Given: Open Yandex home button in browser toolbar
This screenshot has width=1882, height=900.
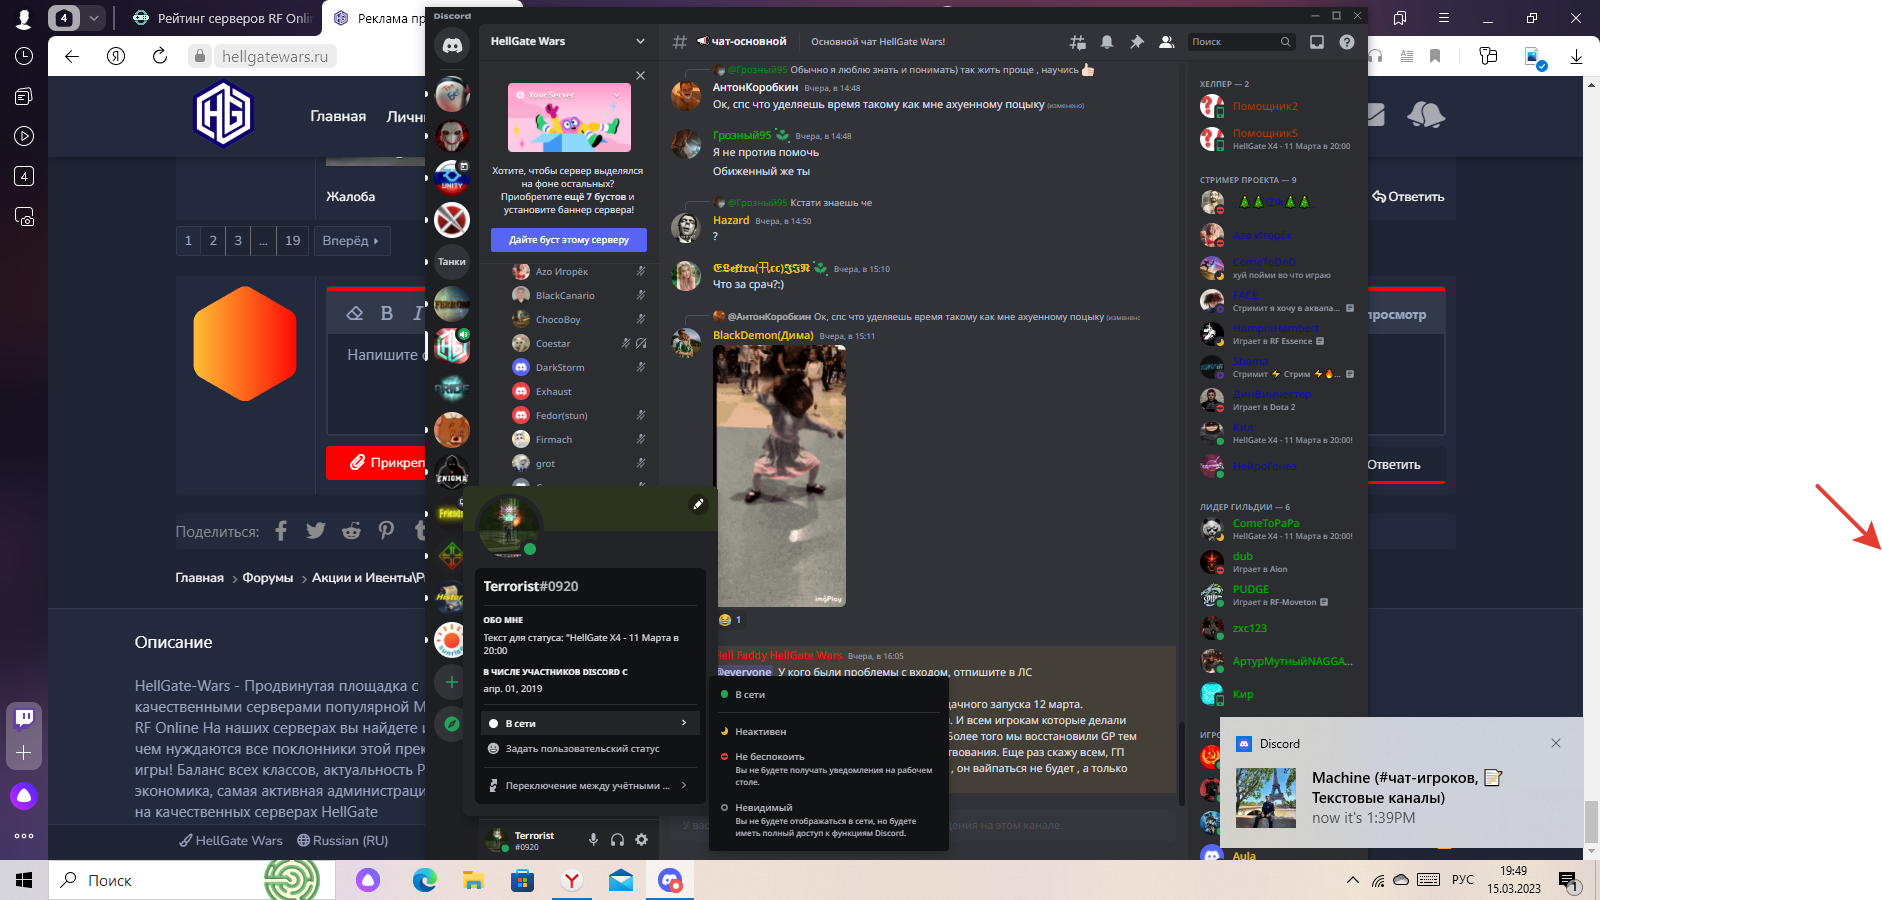Looking at the screenshot, I should (116, 56).
